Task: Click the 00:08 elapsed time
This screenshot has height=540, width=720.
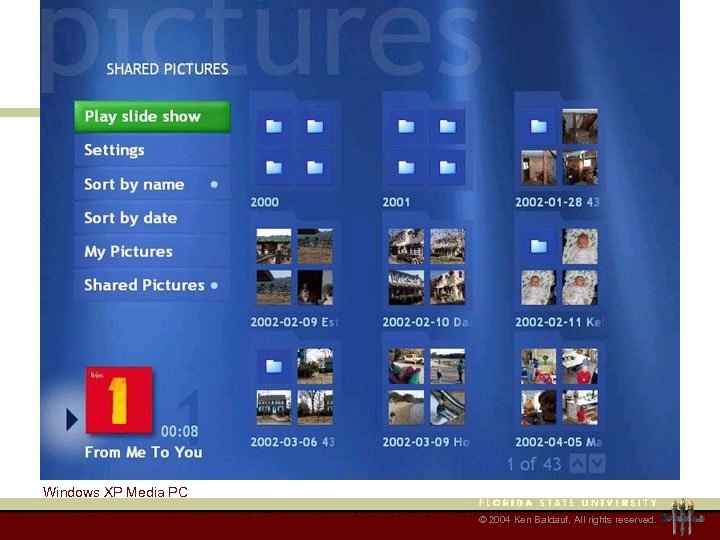Action: (x=180, y=431)
